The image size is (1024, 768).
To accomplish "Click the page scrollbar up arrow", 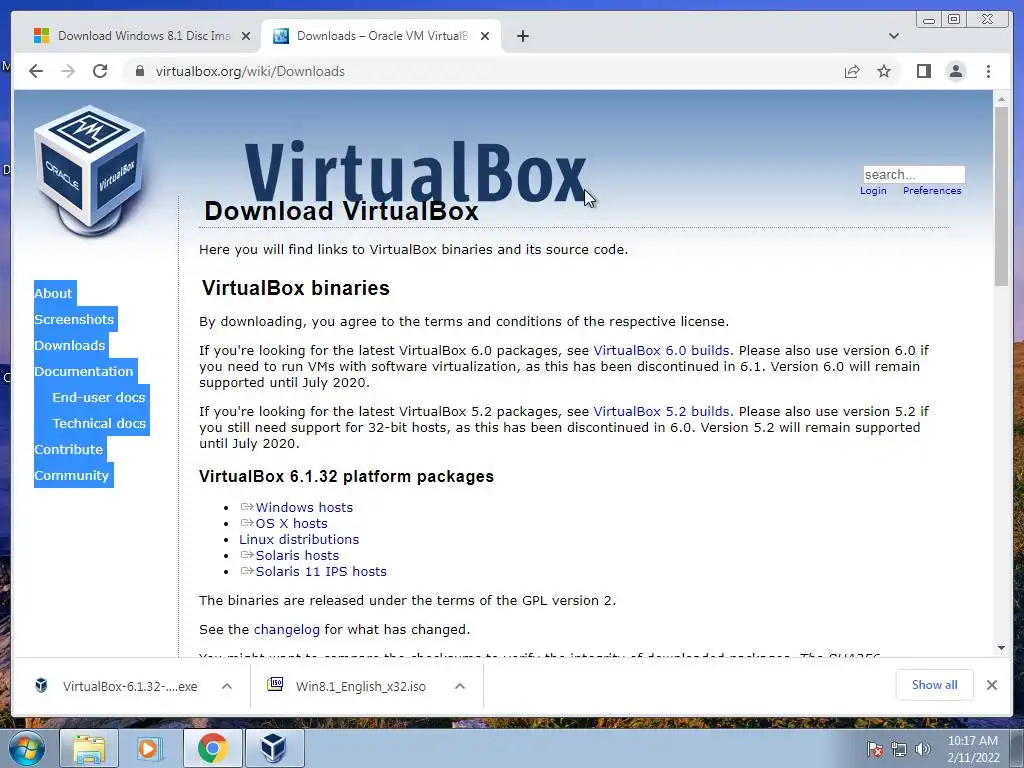I will click(x=1001, y=99).
